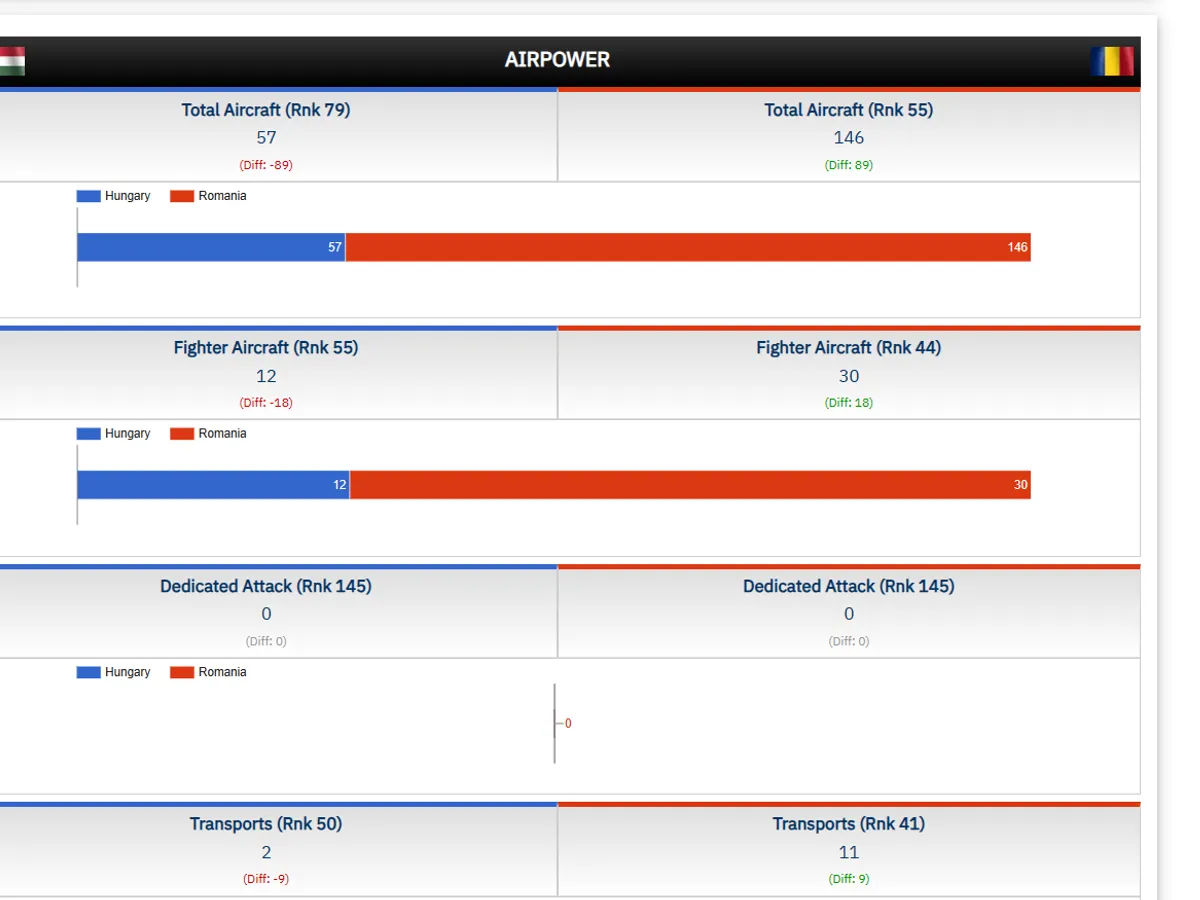
Task: Click the zero marker in Dedicated Attack chart
Action: [x=567, y=723]
